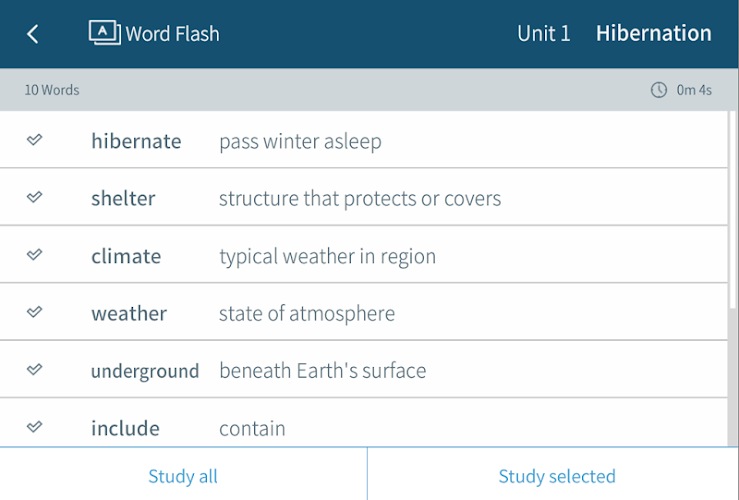
Task: Click the Word Flash flashcard icon
Action: click(x=104, y=32)
